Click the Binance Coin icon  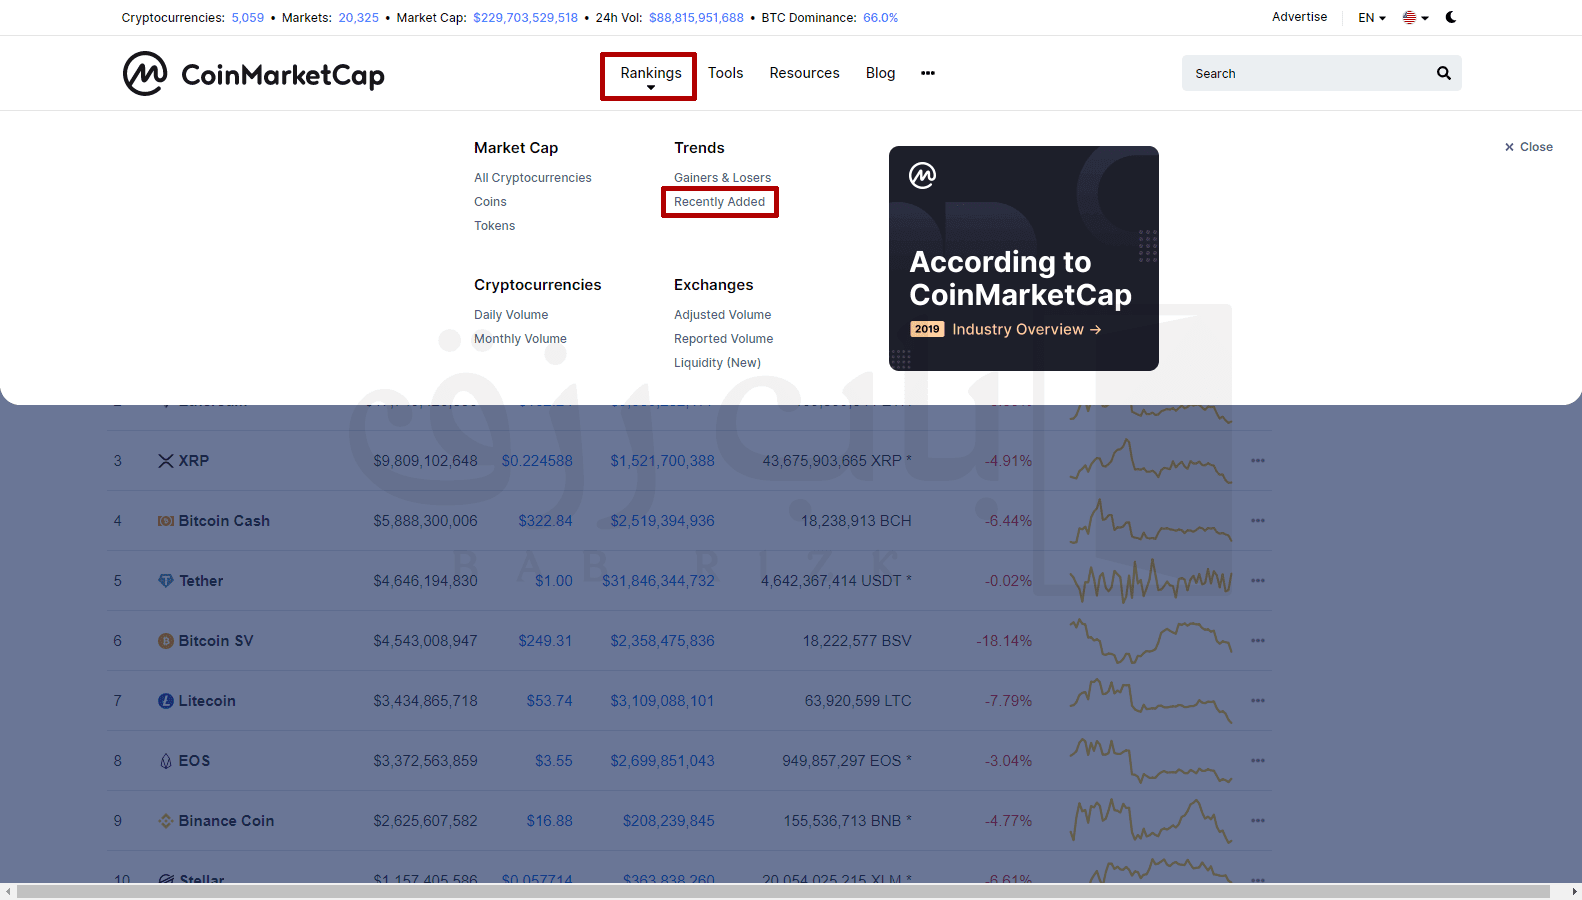[x=166, y=821]
